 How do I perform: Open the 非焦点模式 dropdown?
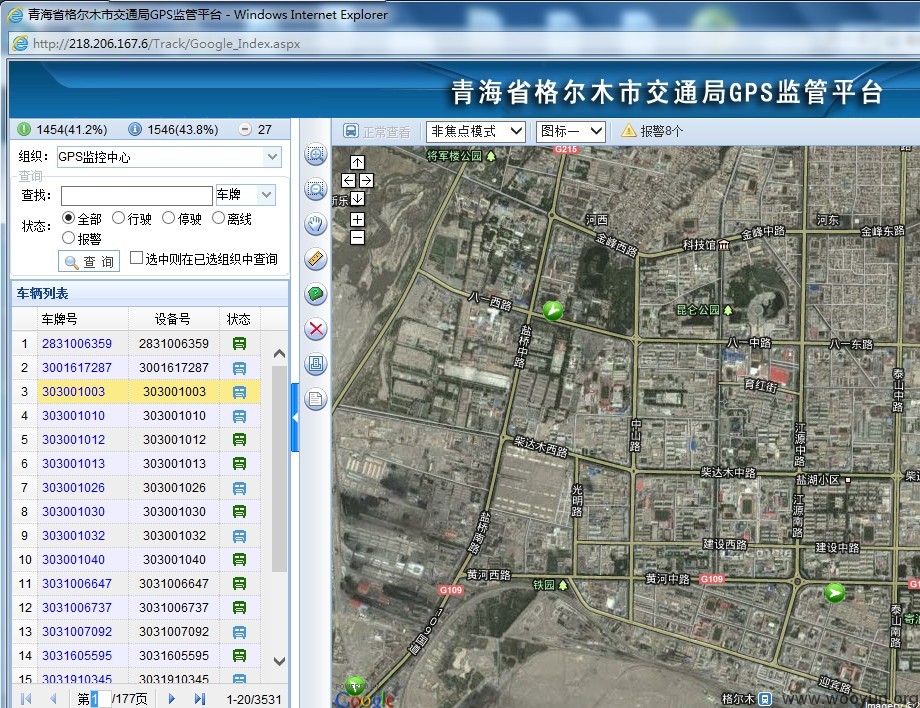475,131
